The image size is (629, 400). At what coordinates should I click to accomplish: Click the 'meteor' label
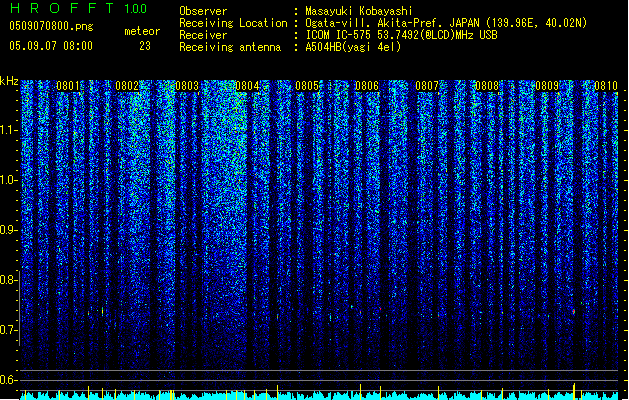pos(142,31)
